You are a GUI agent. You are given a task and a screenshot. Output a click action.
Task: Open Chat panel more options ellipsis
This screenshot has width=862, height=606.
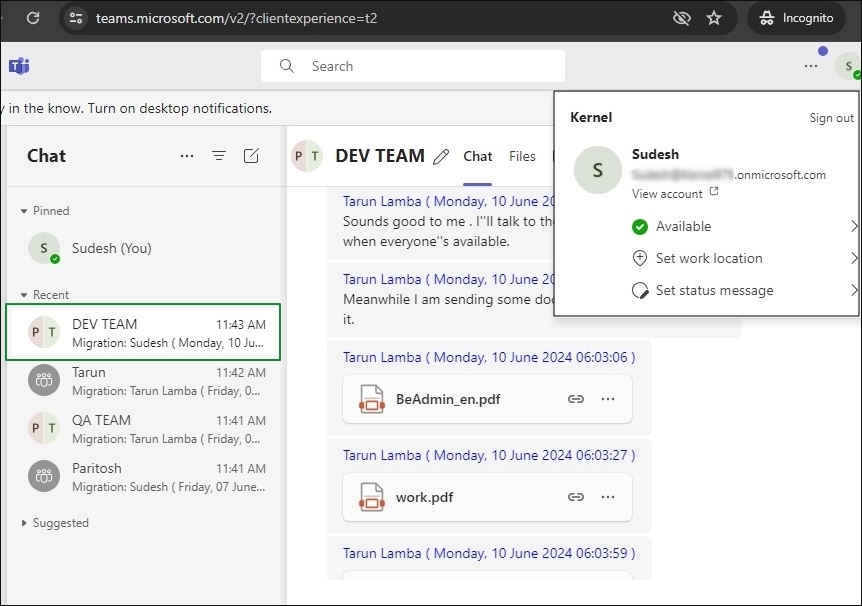click(x=186, y=156)
